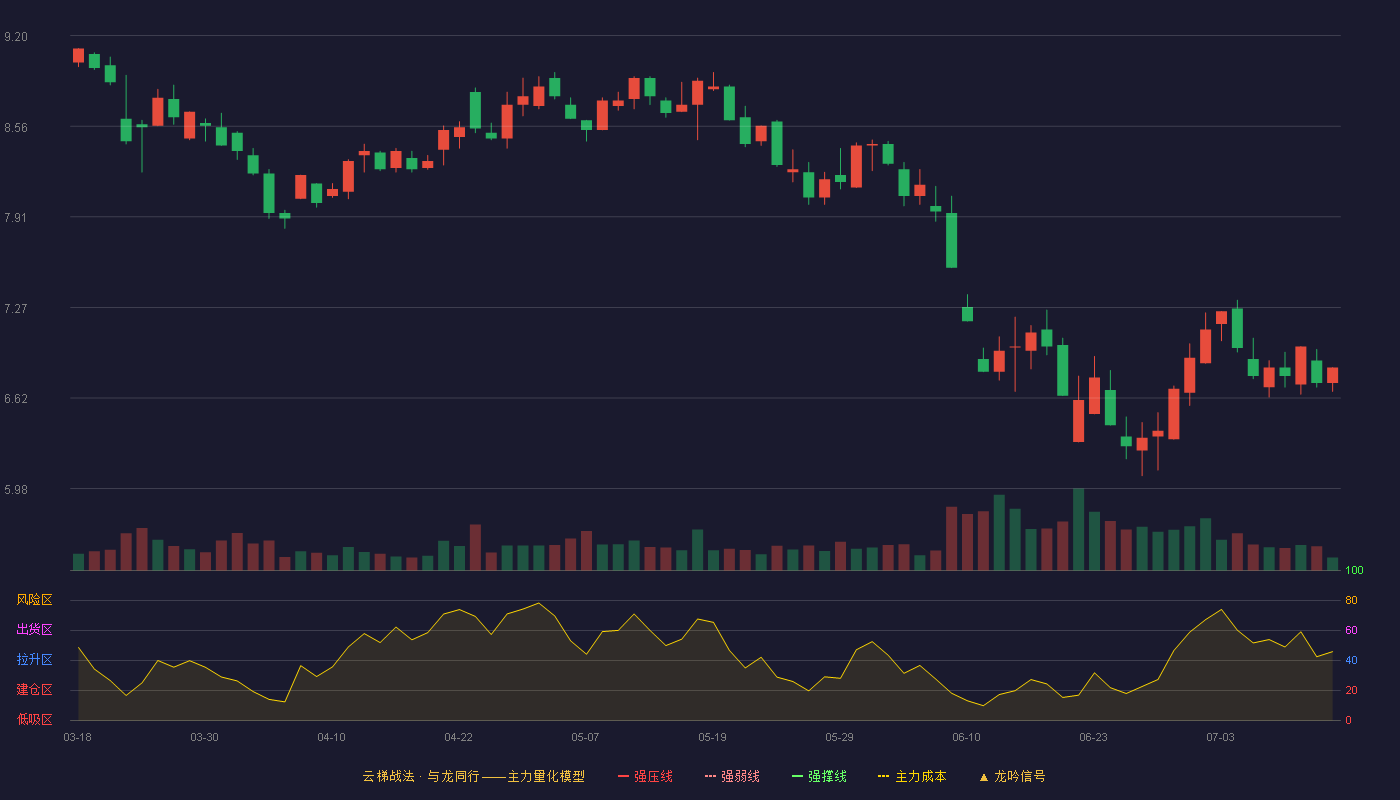Viewport: 1400px width, 800px height.
Task: Toggle the 强弱线 legend series
Action: pos(732,776)
